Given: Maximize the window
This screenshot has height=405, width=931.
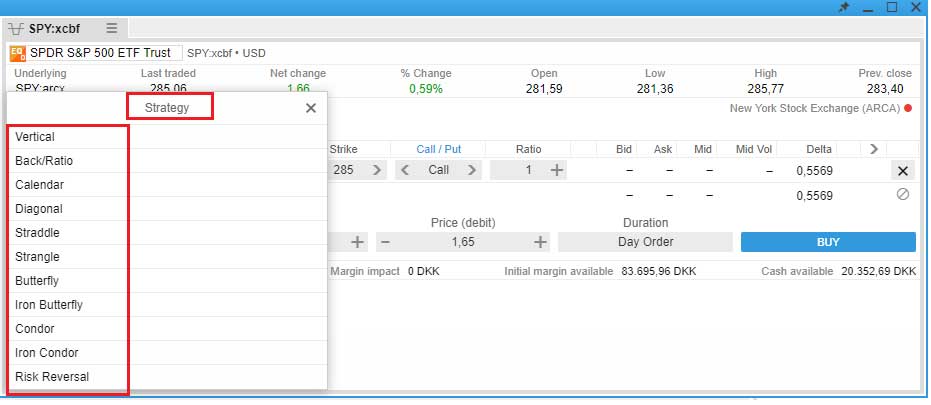Looking at the screenshot, I should pyautogui.click(x=892, y=7).
